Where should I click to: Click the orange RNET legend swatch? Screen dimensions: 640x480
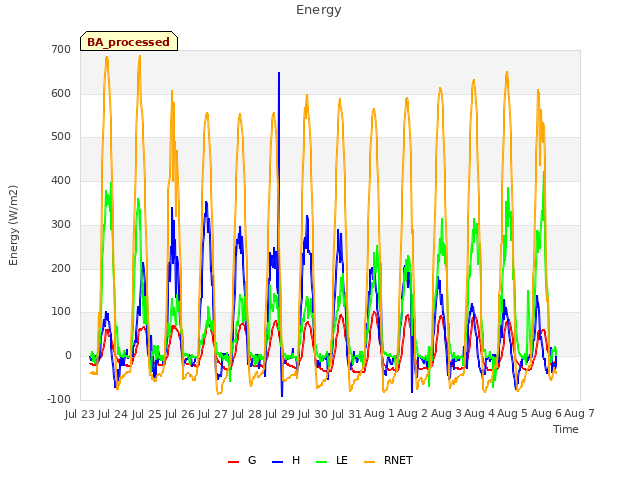click(x=369, y=462)
